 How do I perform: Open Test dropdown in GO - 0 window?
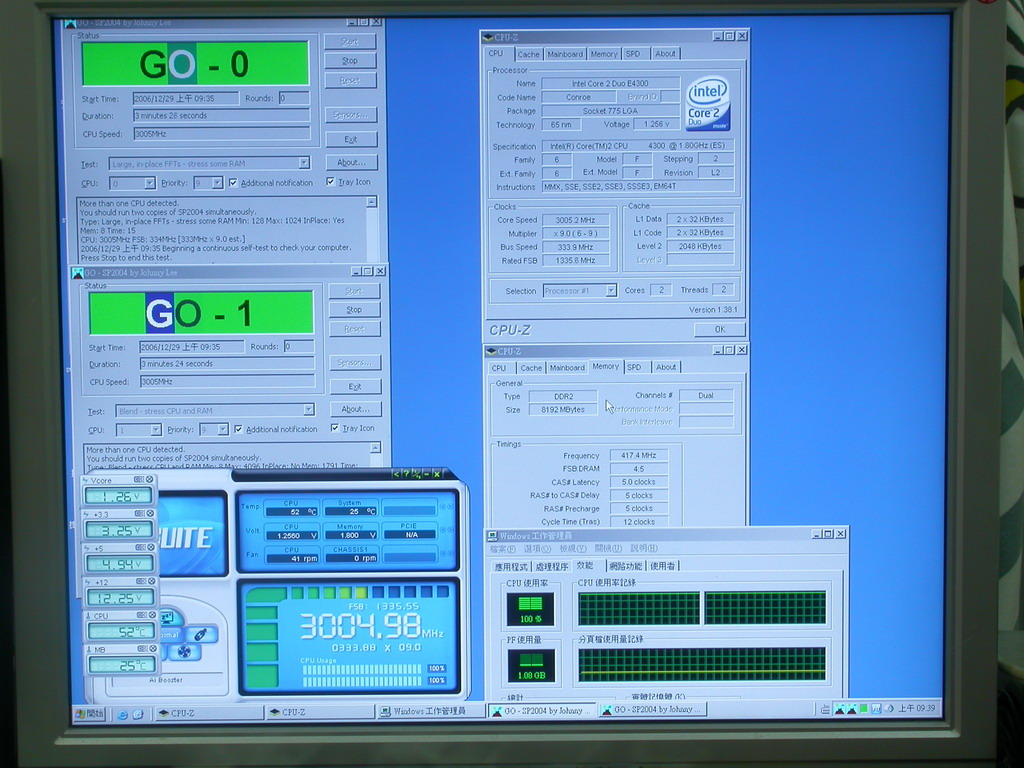(x=304, y=163)
